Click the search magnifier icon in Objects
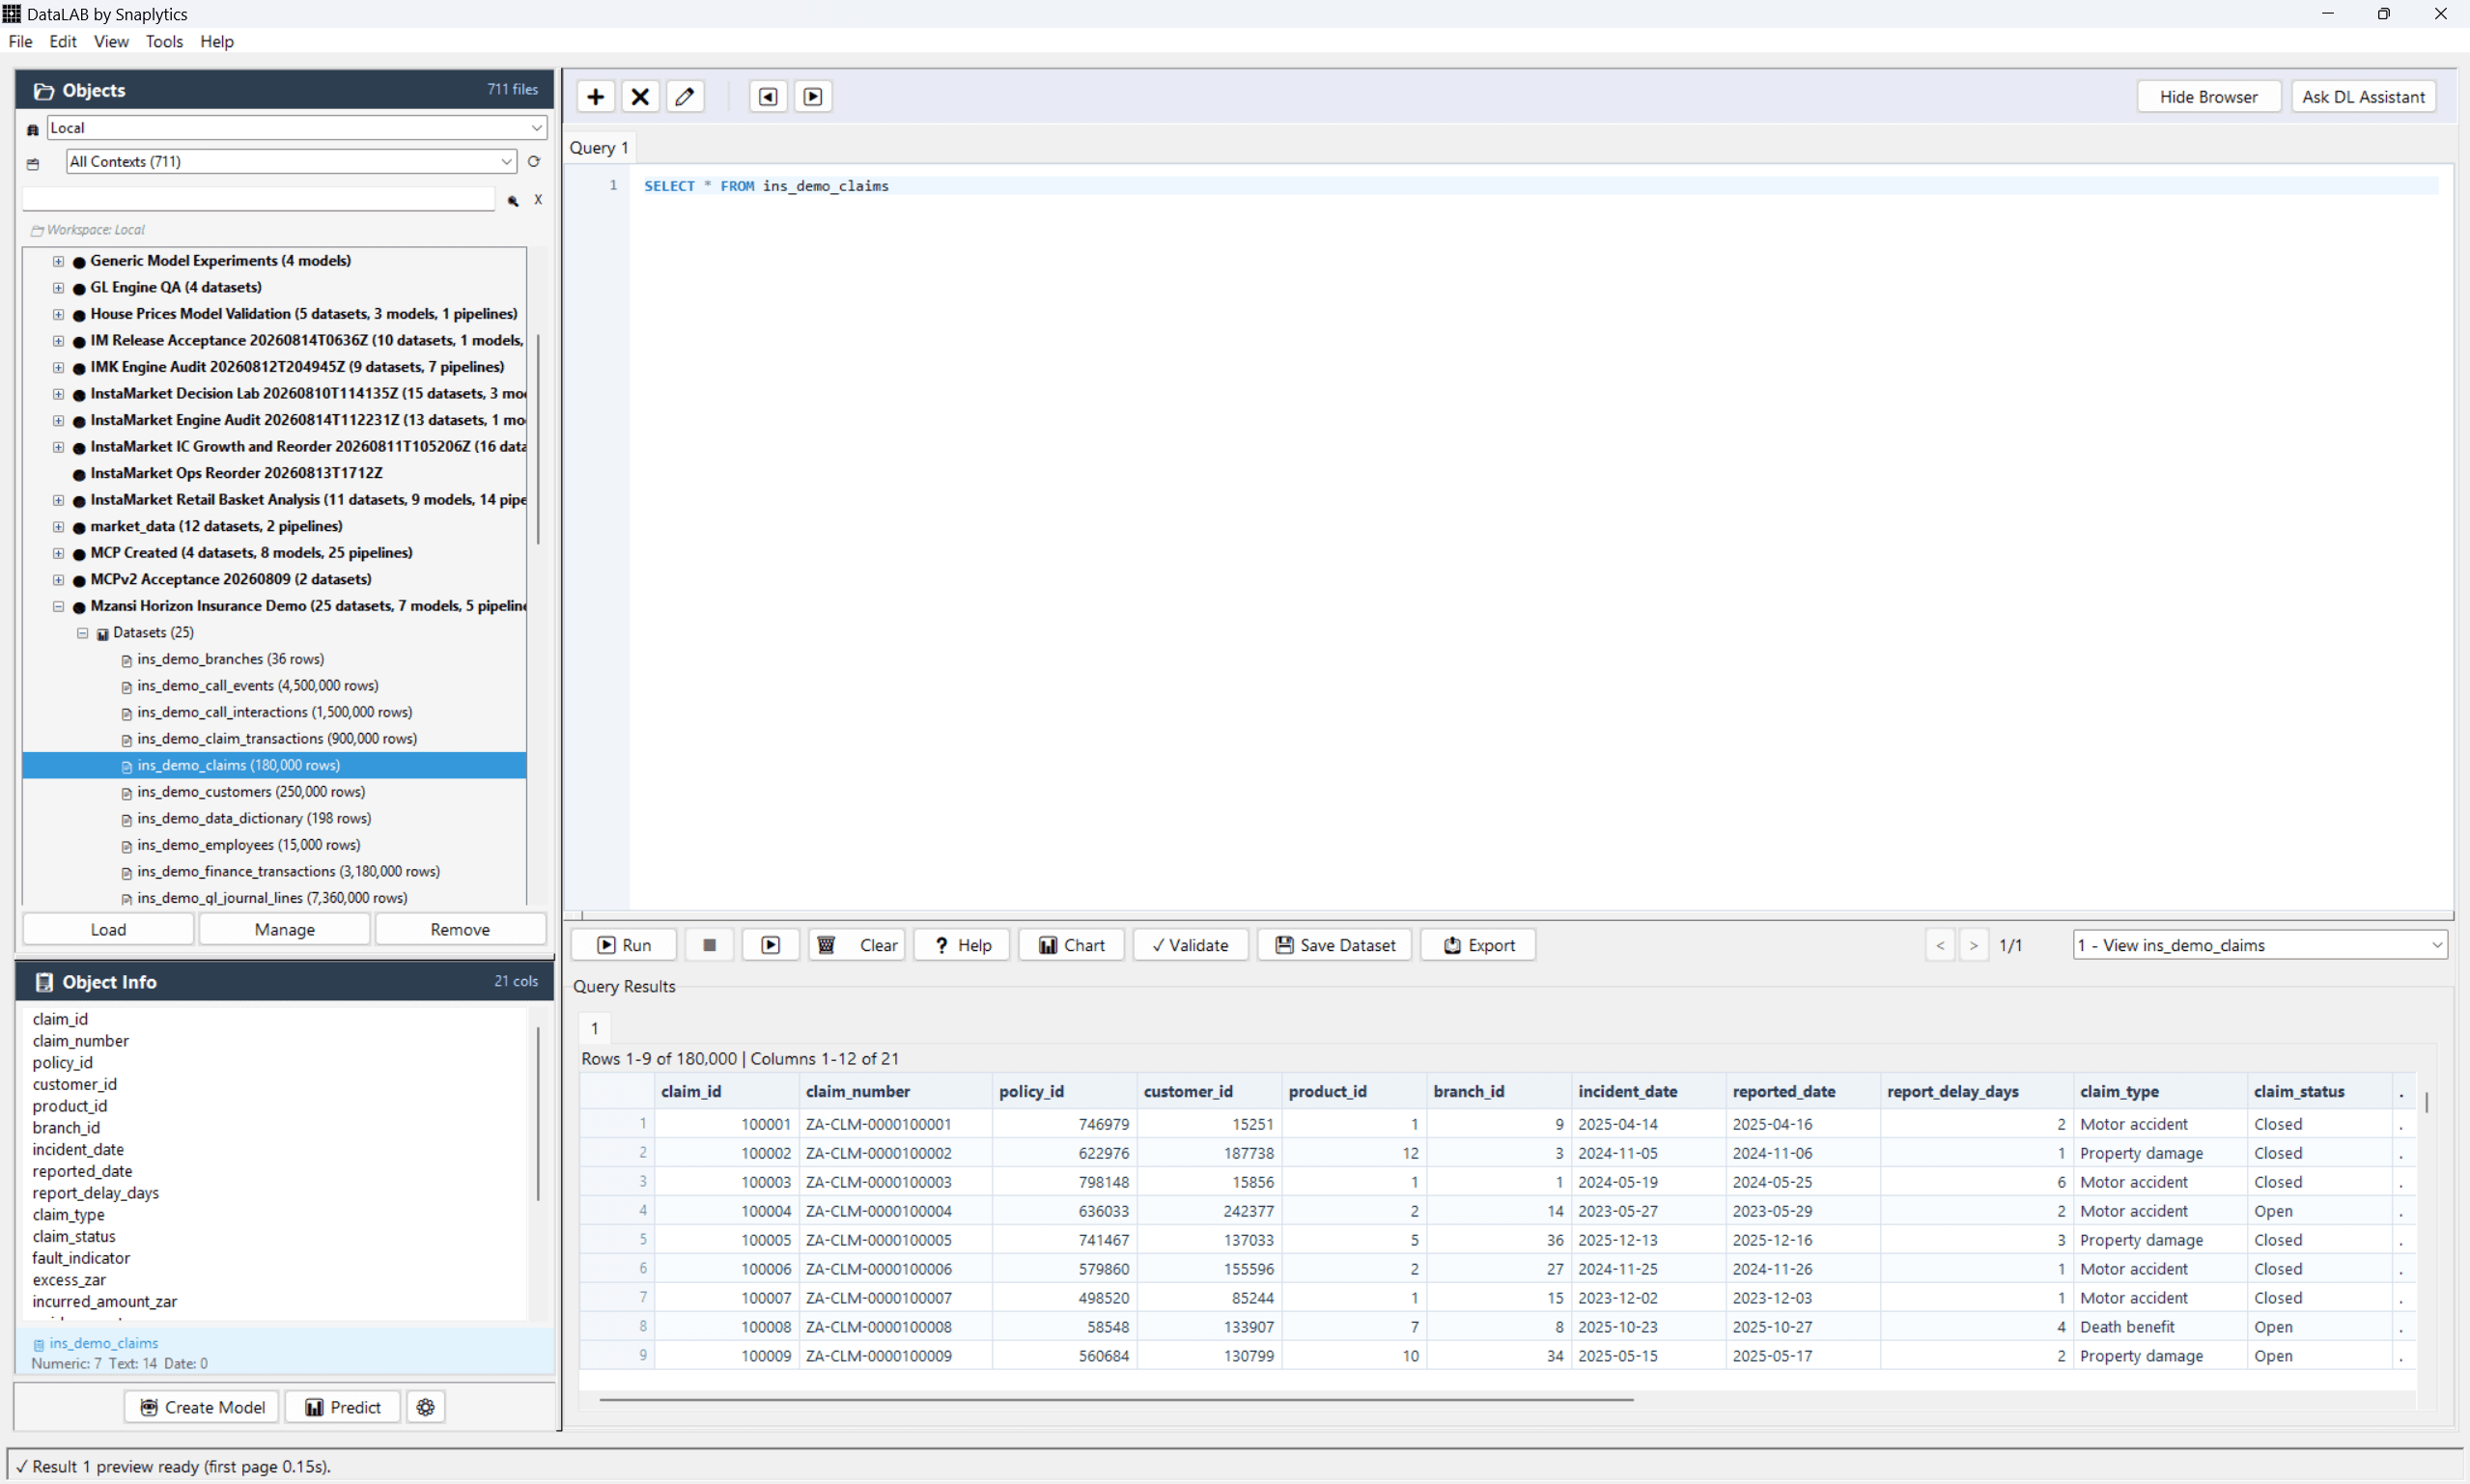 513,201
